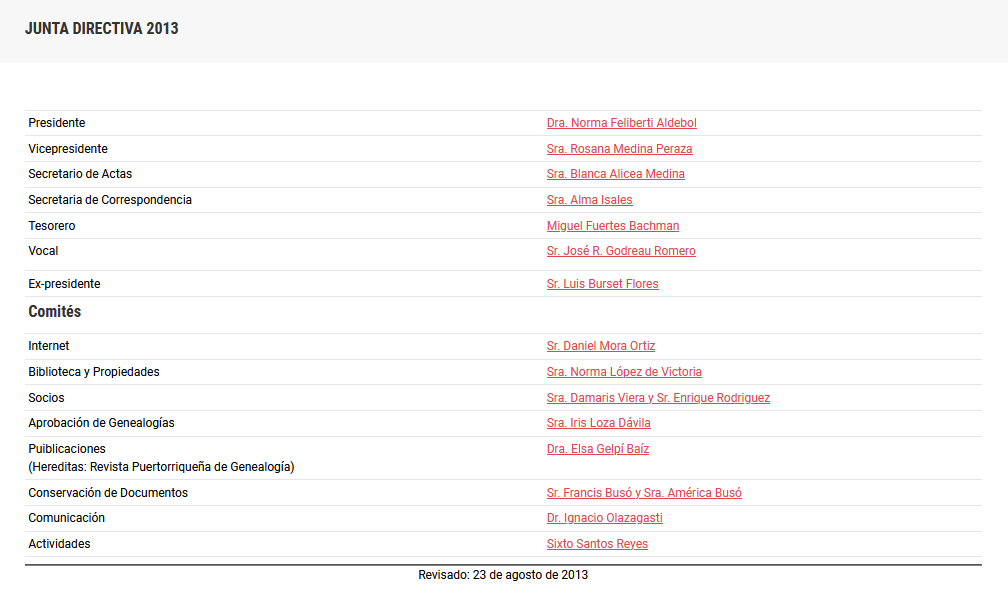Open the Francis Busó y América Busó link
1008x606 pixels.
(x=643, y=492)
